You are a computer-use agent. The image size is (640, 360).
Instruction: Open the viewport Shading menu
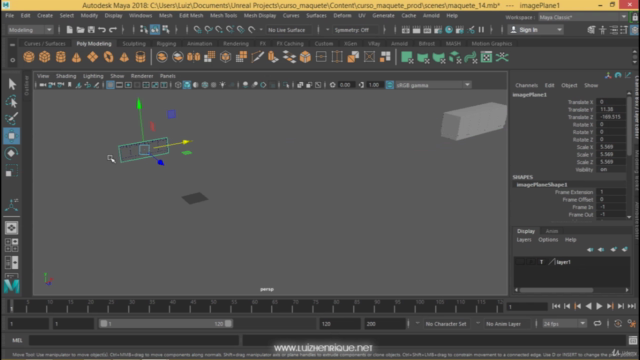(66, 76)
